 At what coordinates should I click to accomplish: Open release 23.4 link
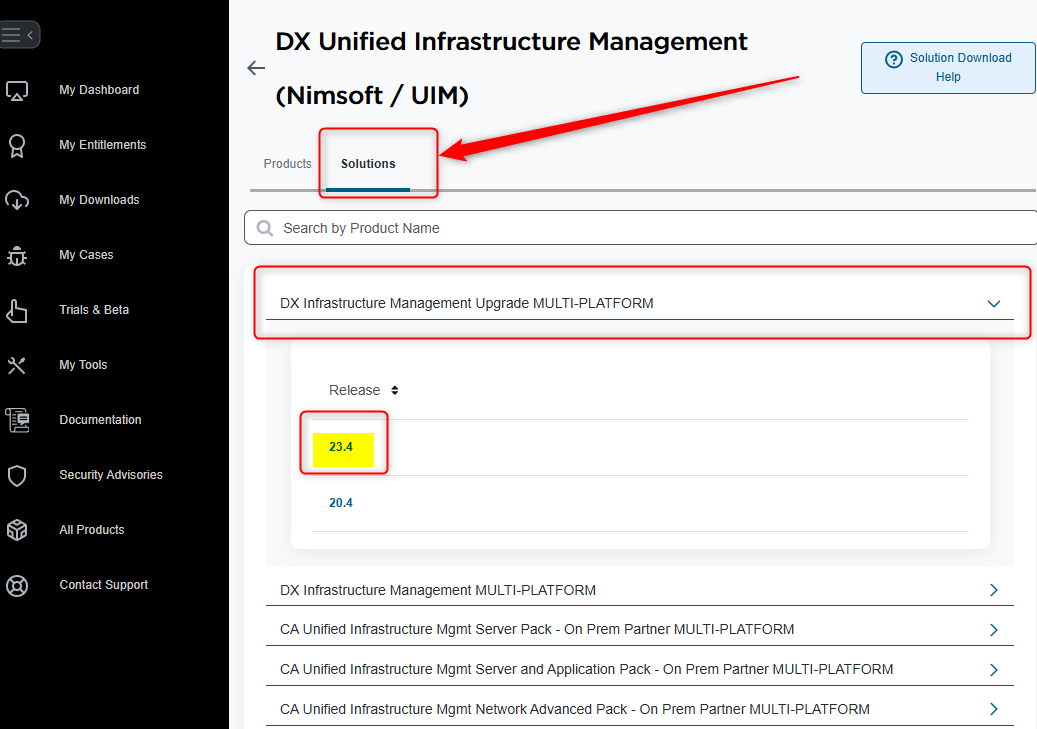(x=341, y=447)
